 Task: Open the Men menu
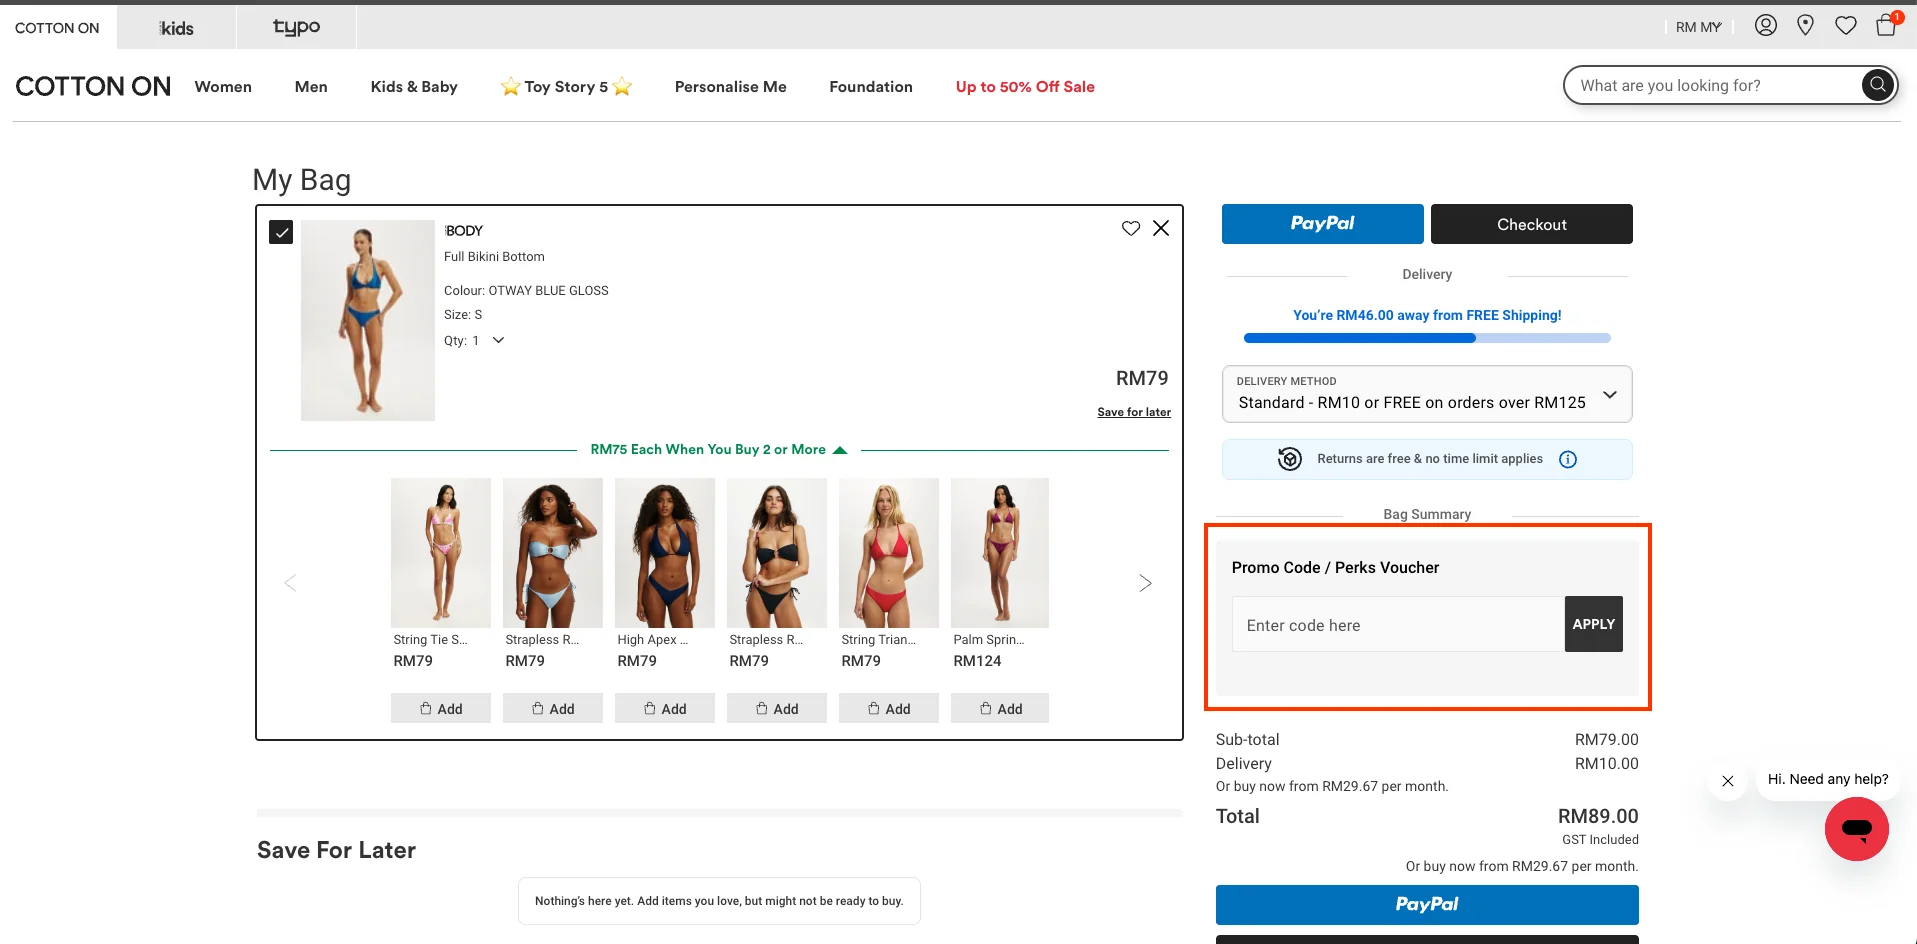(311, 87)
